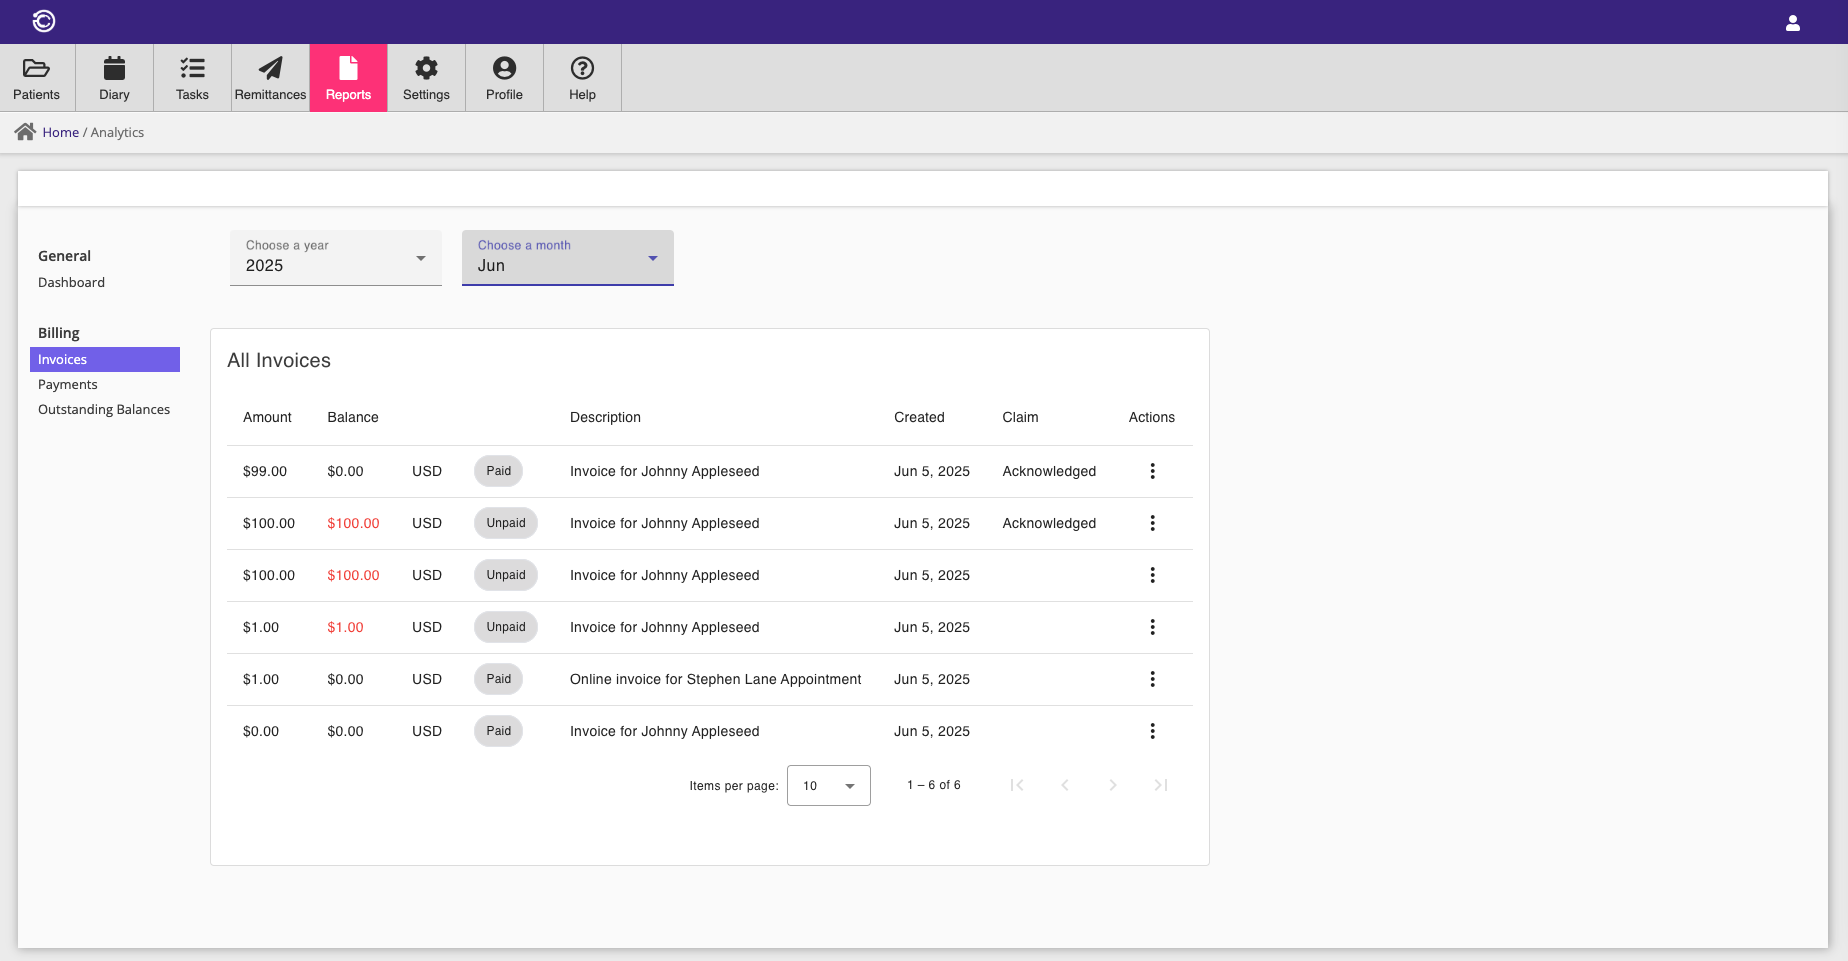This screenshot has height=961, width=1848.
Task: Open Settings gear icon
Action: 426,68
